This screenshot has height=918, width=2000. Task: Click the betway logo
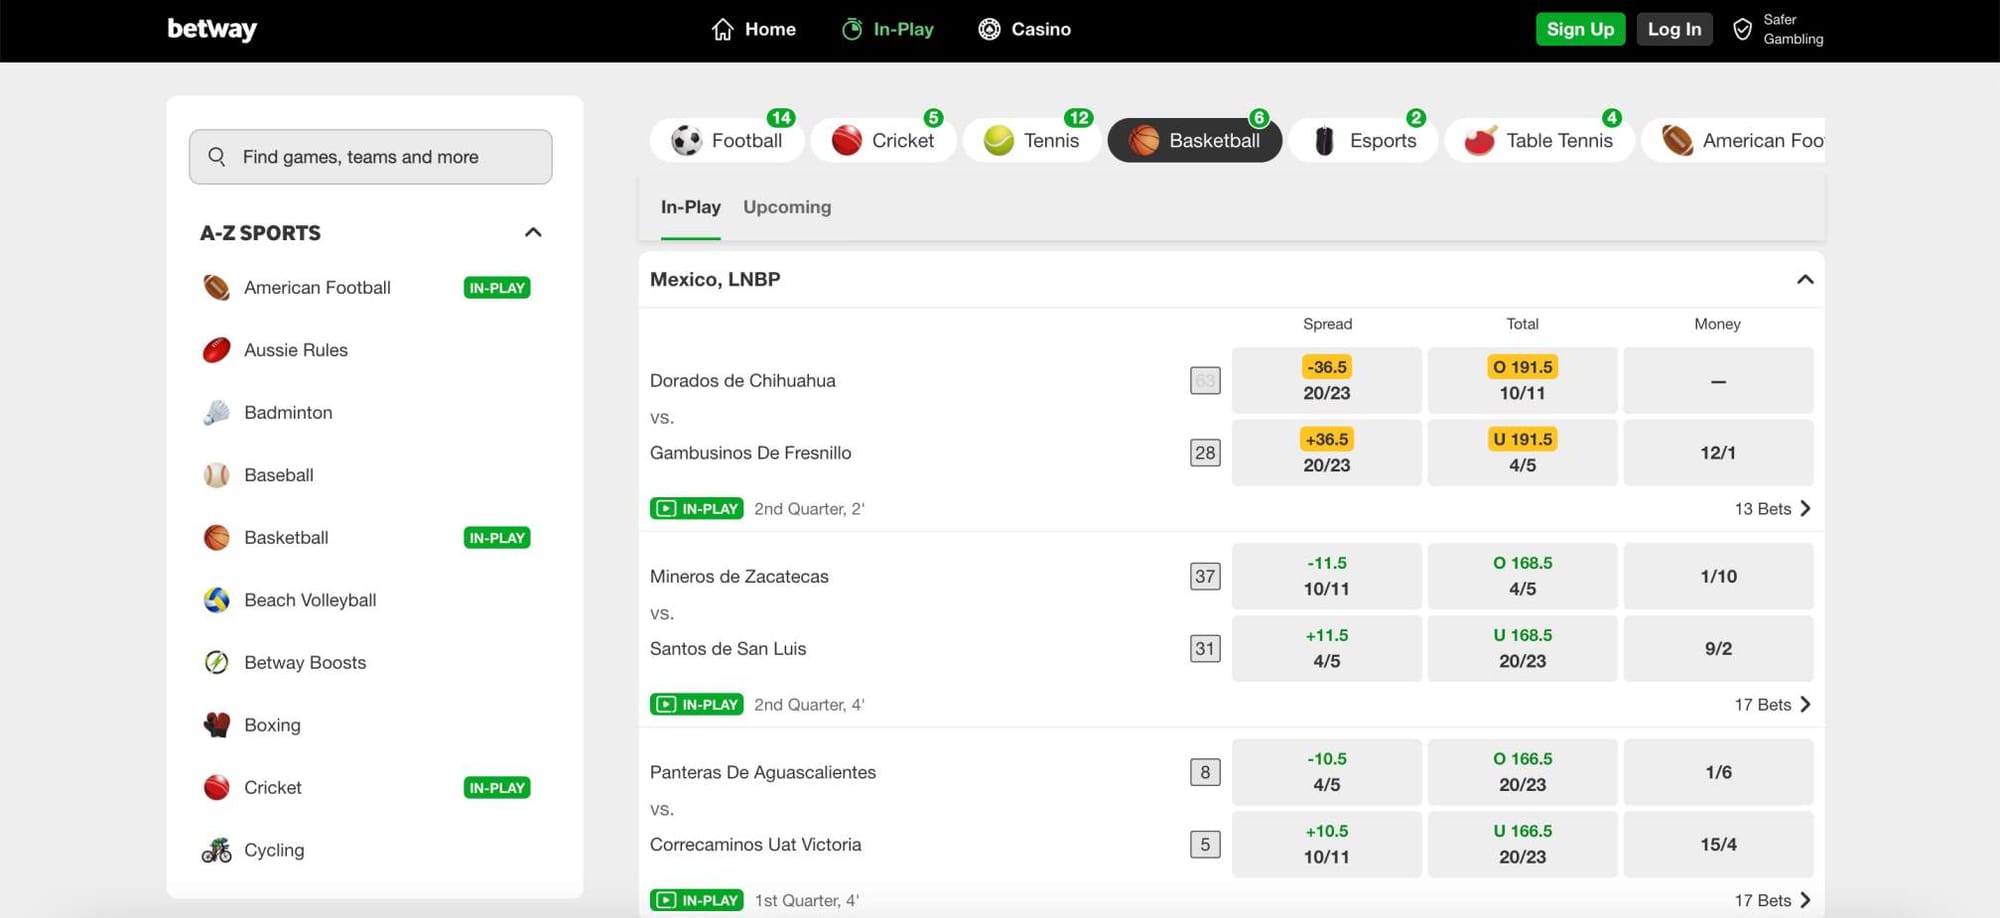click(x=212, y=29)
